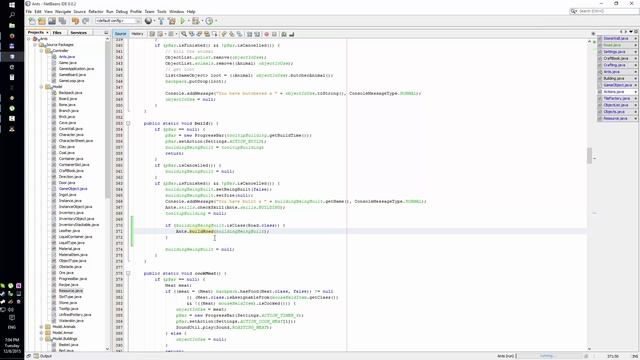Image resolution: width=640 pixels, height=360 pixels.
Task: Click the Comment lines editor icon
Action: pos(284,34)
